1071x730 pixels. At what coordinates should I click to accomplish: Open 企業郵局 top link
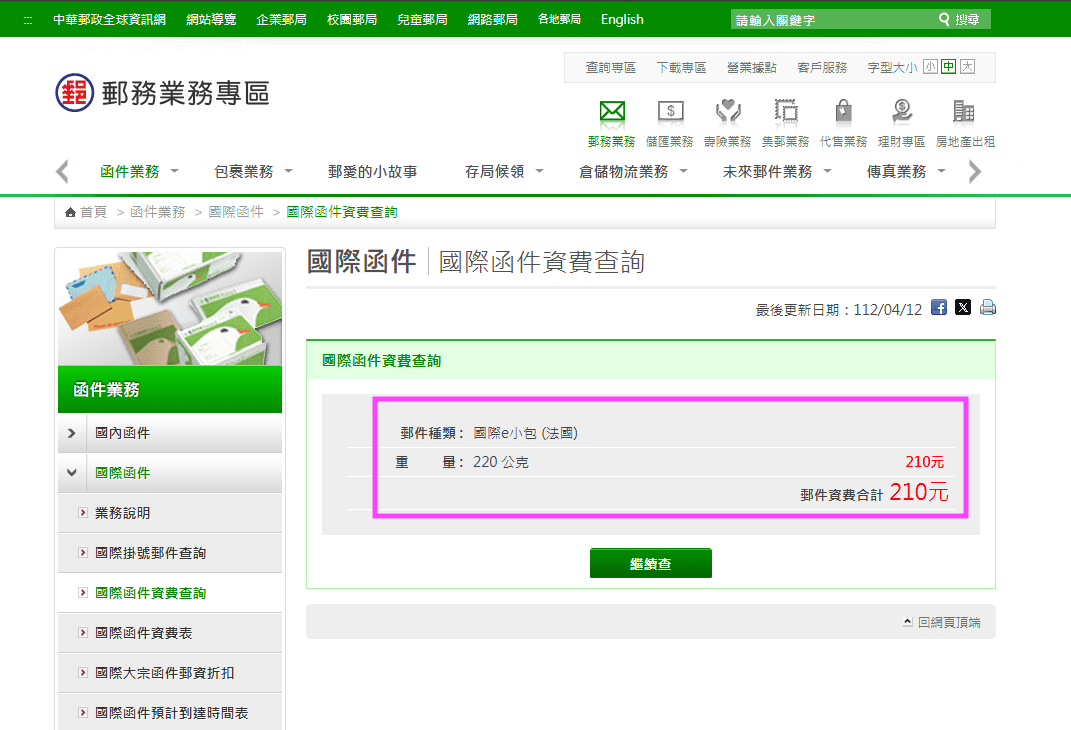coord(281,20)
